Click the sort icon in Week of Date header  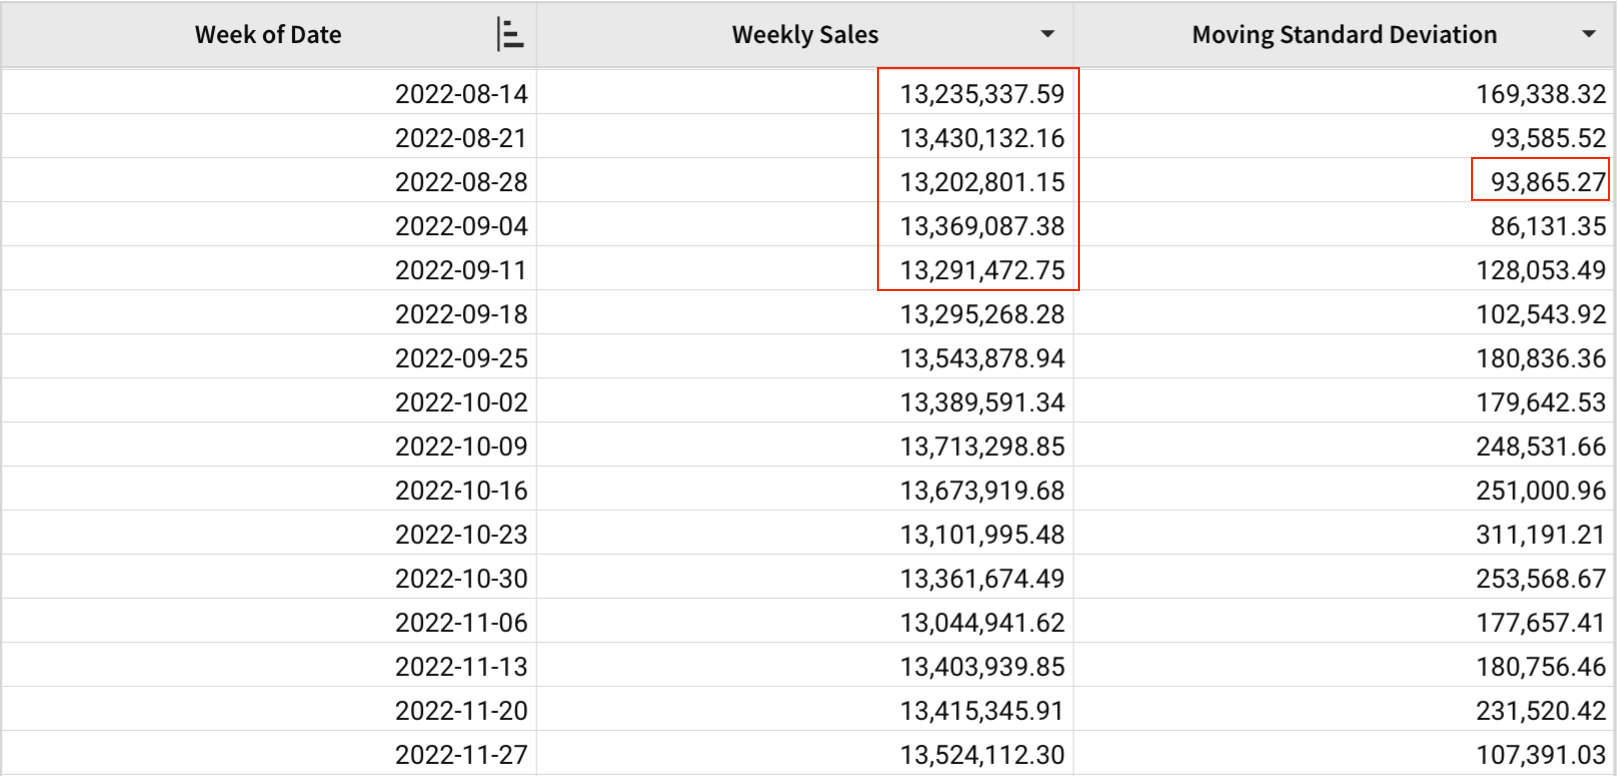[x=510, y=35]
